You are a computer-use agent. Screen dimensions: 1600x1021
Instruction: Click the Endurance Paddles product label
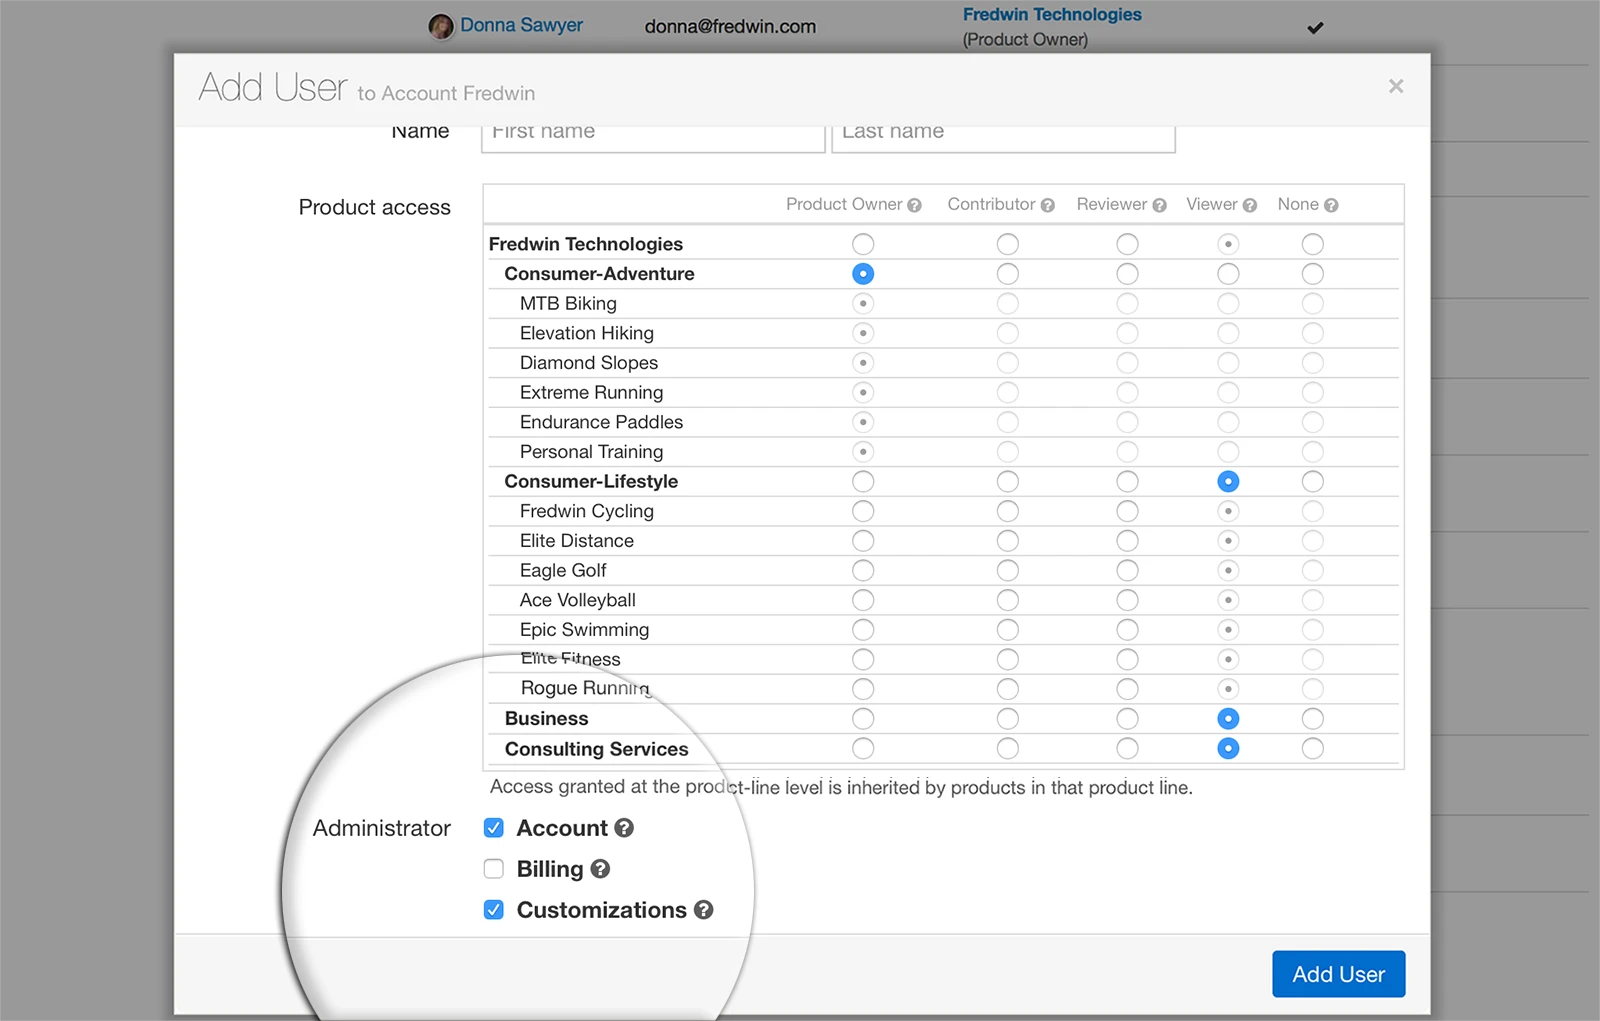click(601, 423)
